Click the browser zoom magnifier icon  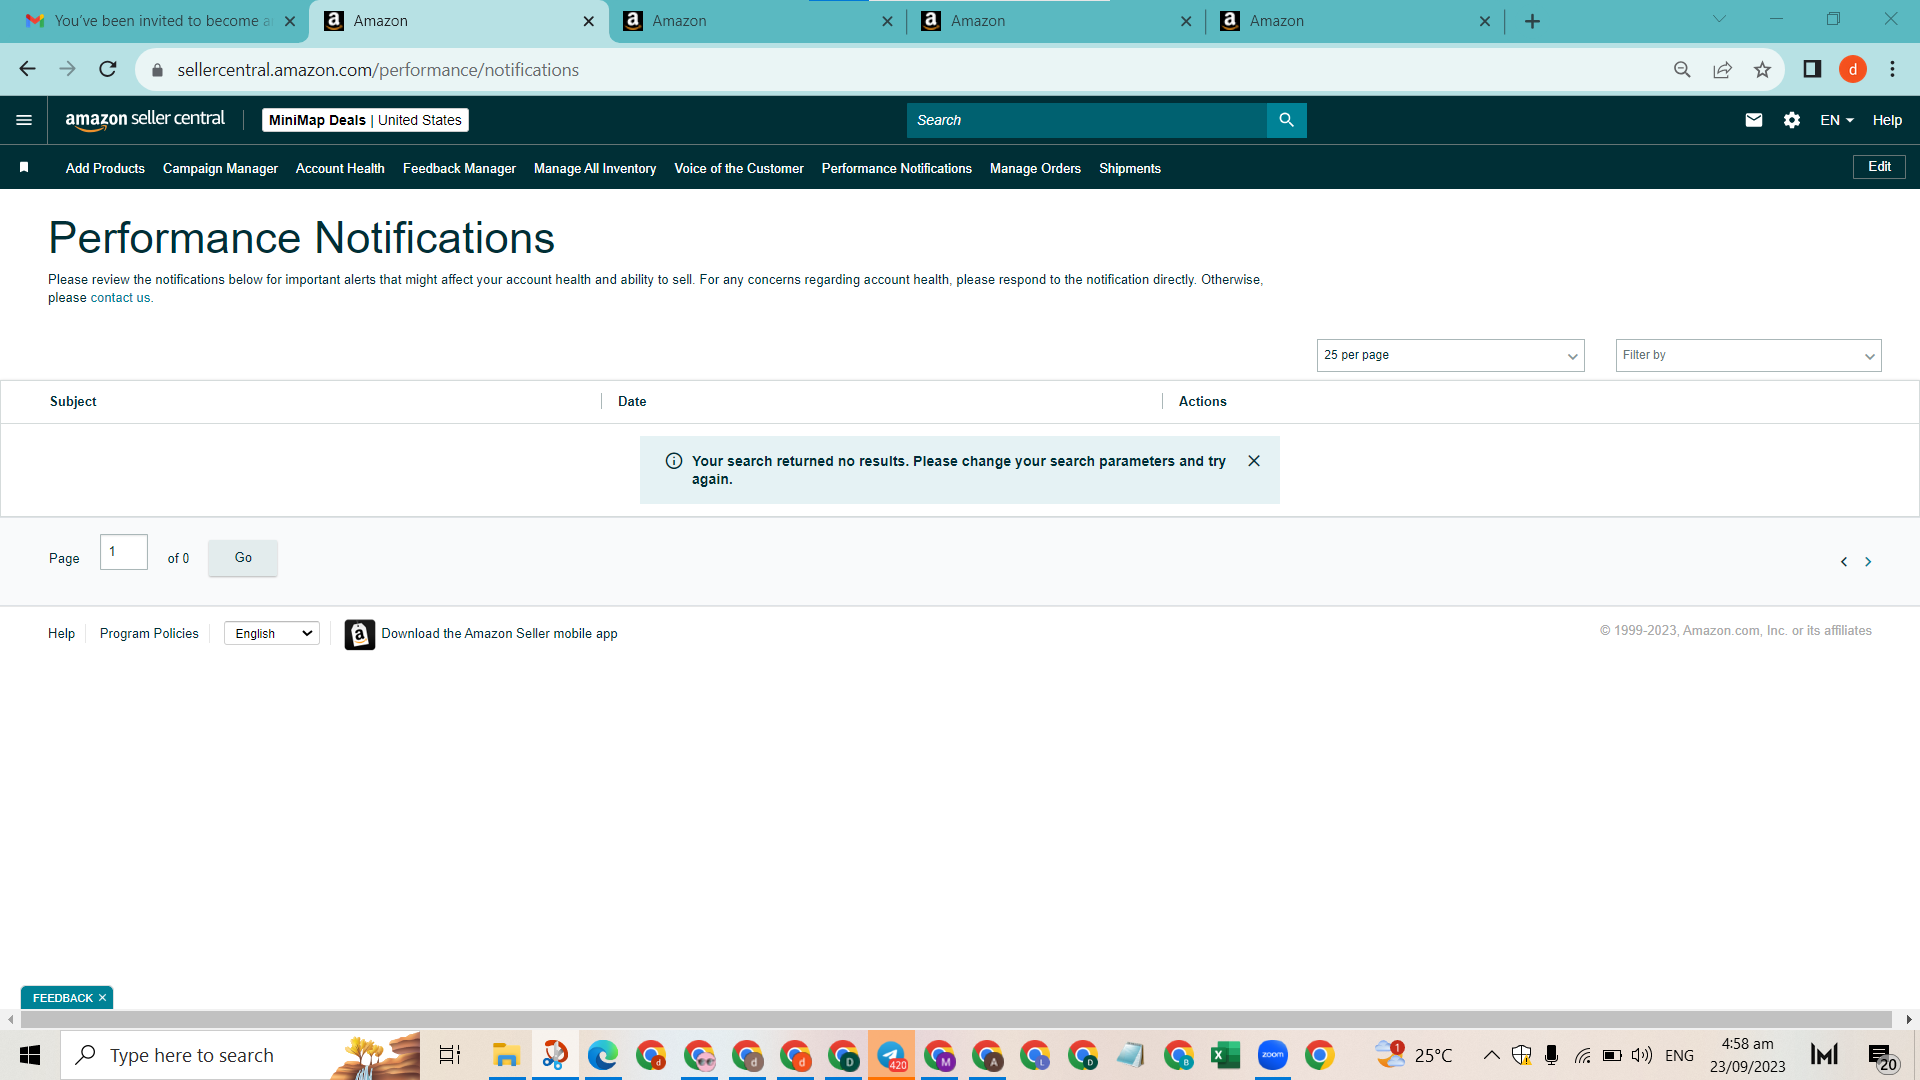click(1682, 69)
